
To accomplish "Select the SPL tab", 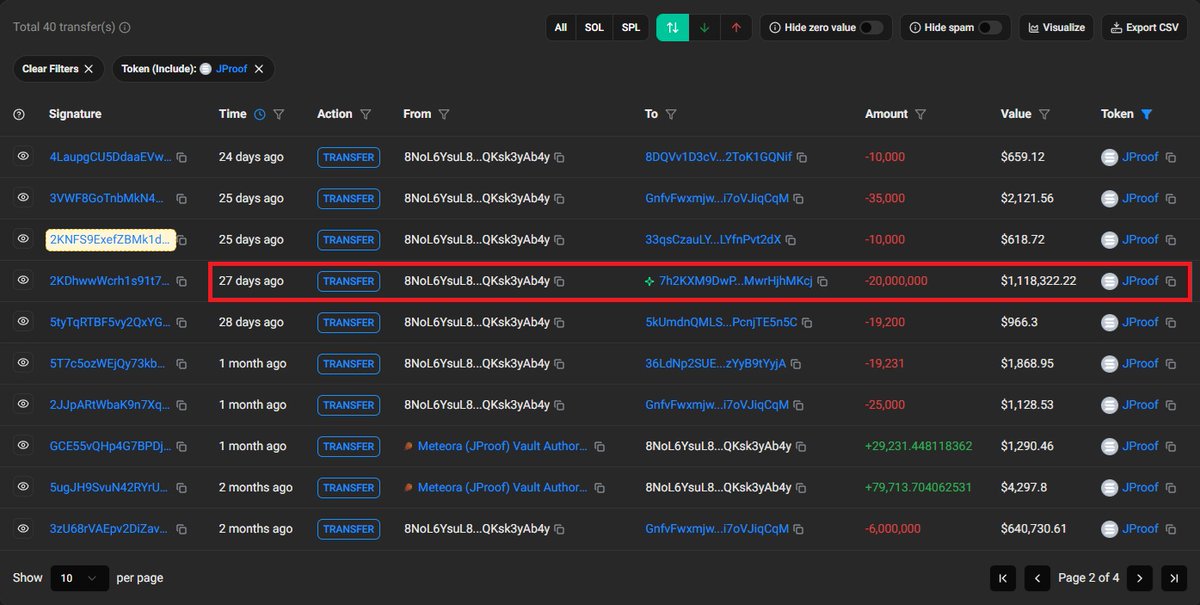I will pyautogui.click(x=631, y=28).
